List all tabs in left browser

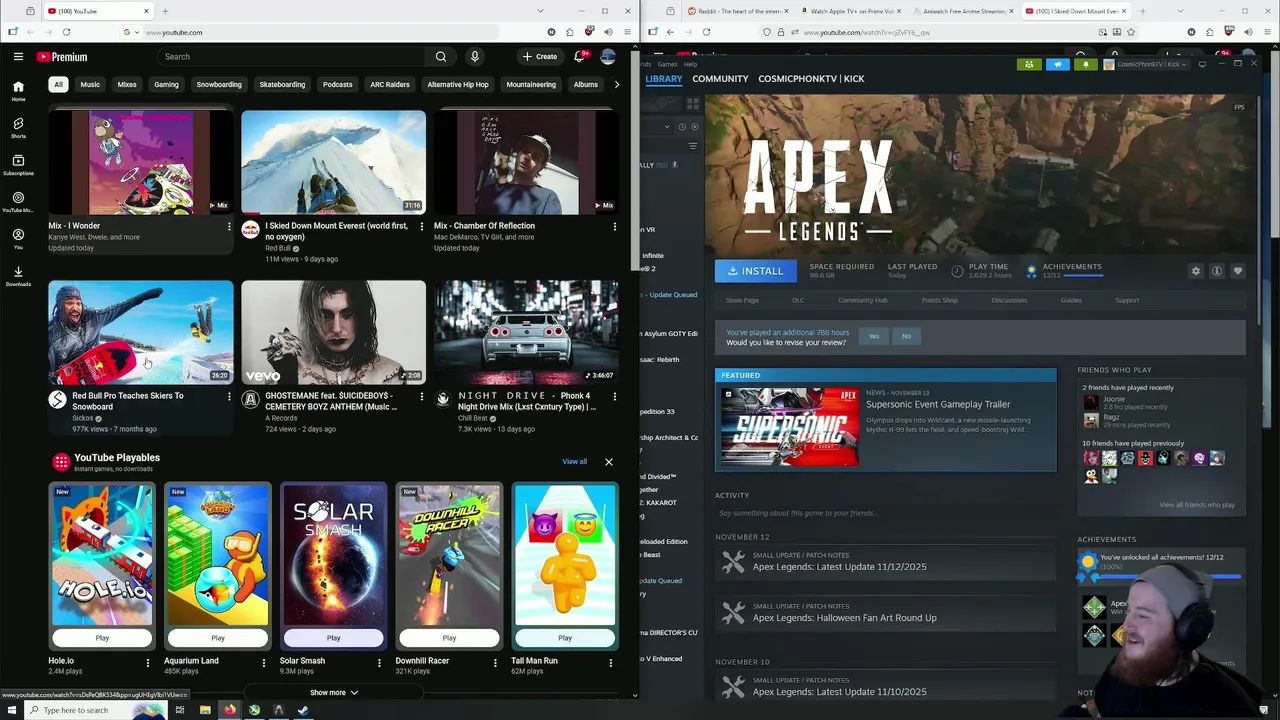coord(540,11)
